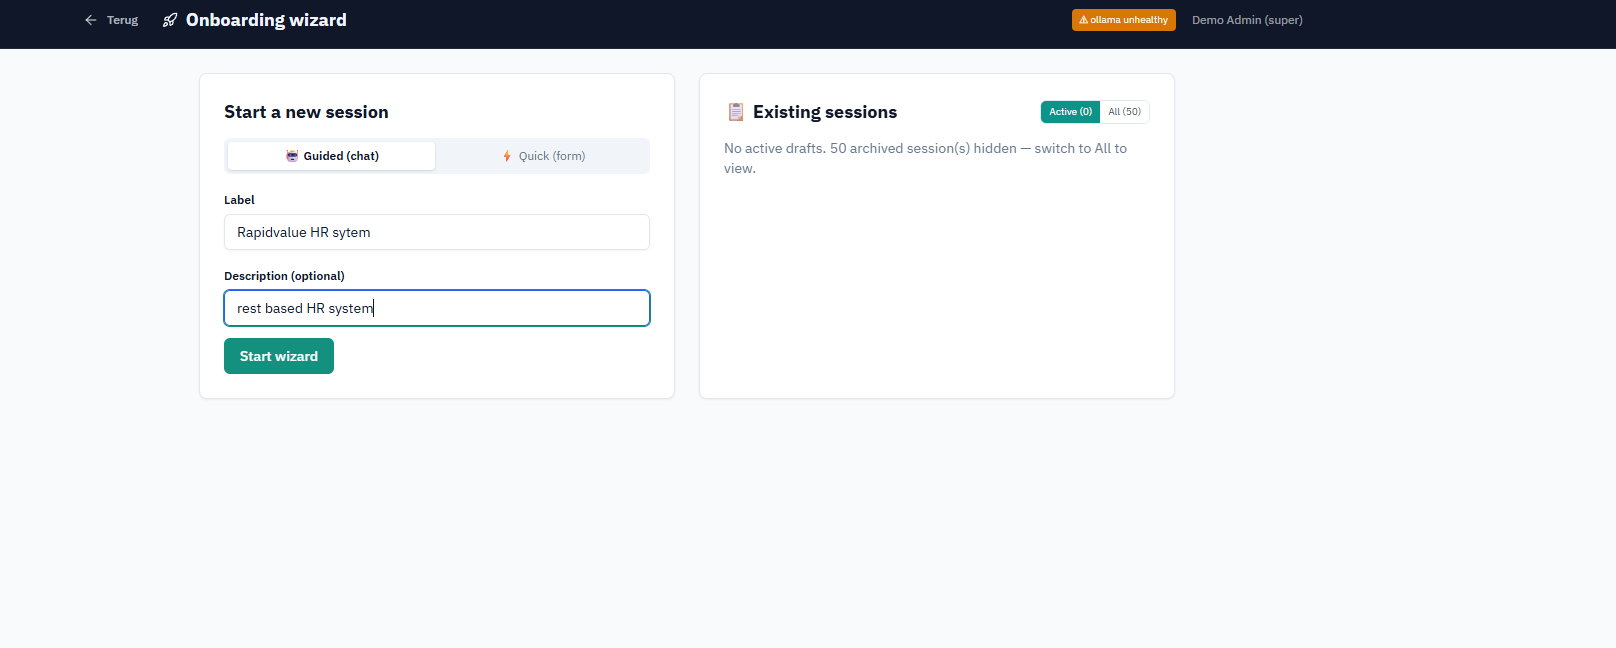Click the robot icon in Guided (chat) tab

pos(292,156)
